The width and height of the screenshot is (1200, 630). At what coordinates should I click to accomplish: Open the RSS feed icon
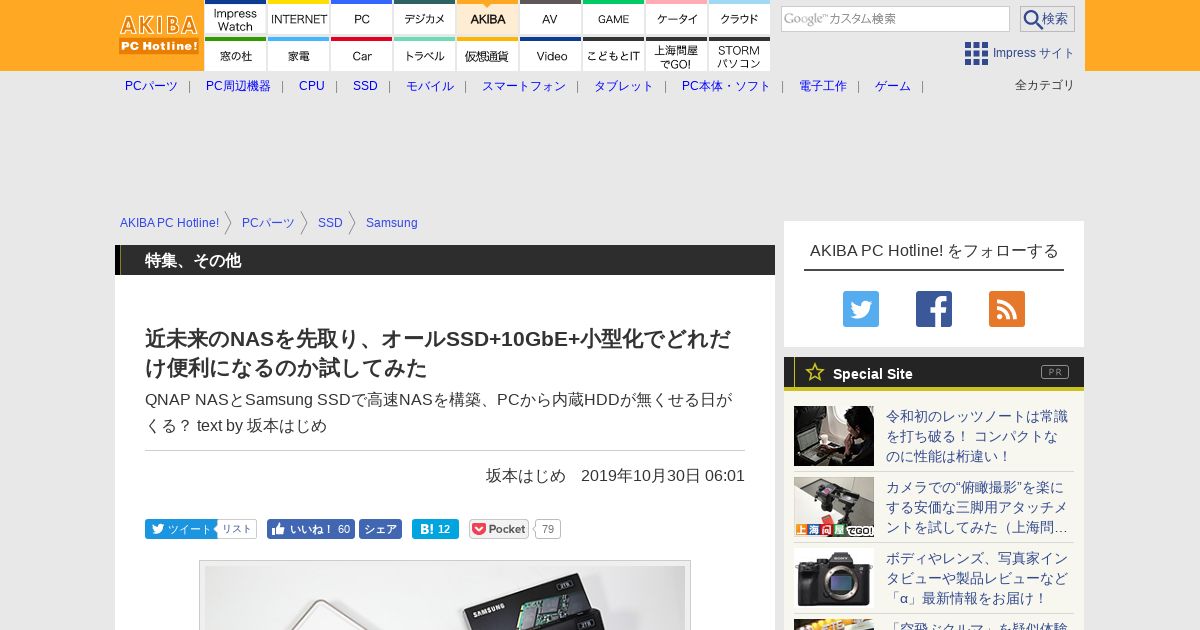[x=1007, y=309]
